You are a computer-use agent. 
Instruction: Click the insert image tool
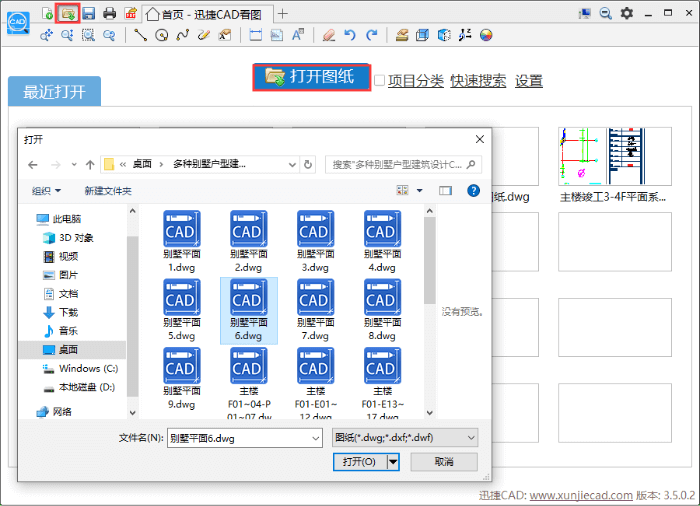pos(277,35)
